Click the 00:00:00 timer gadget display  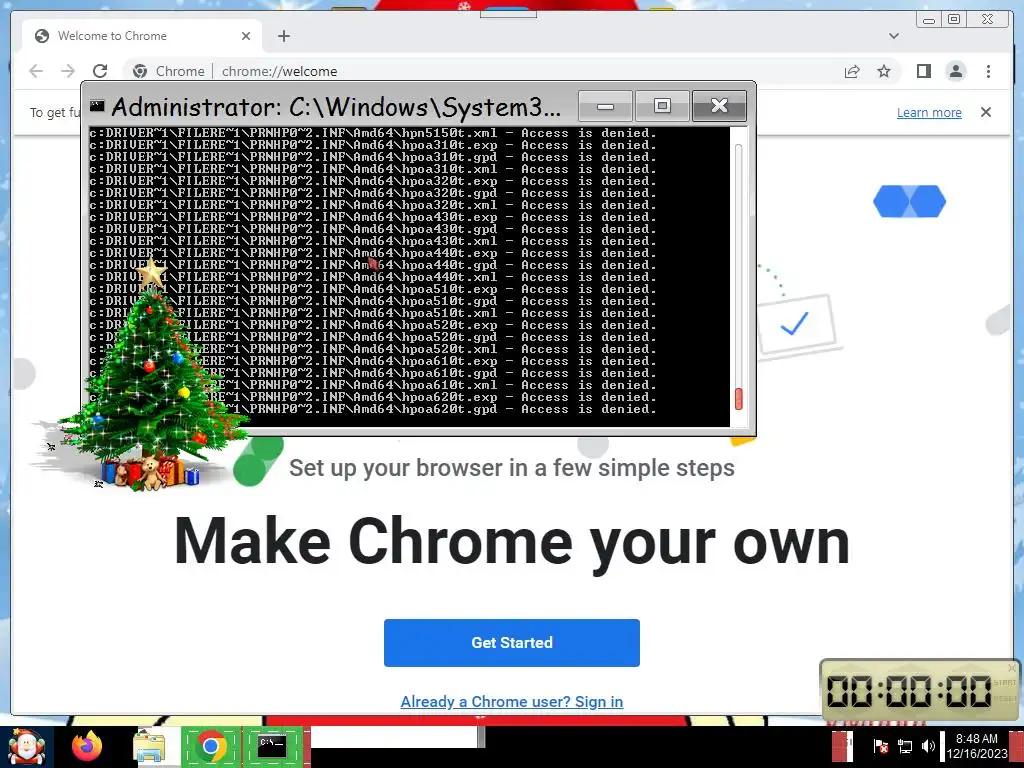click(909, 691)
